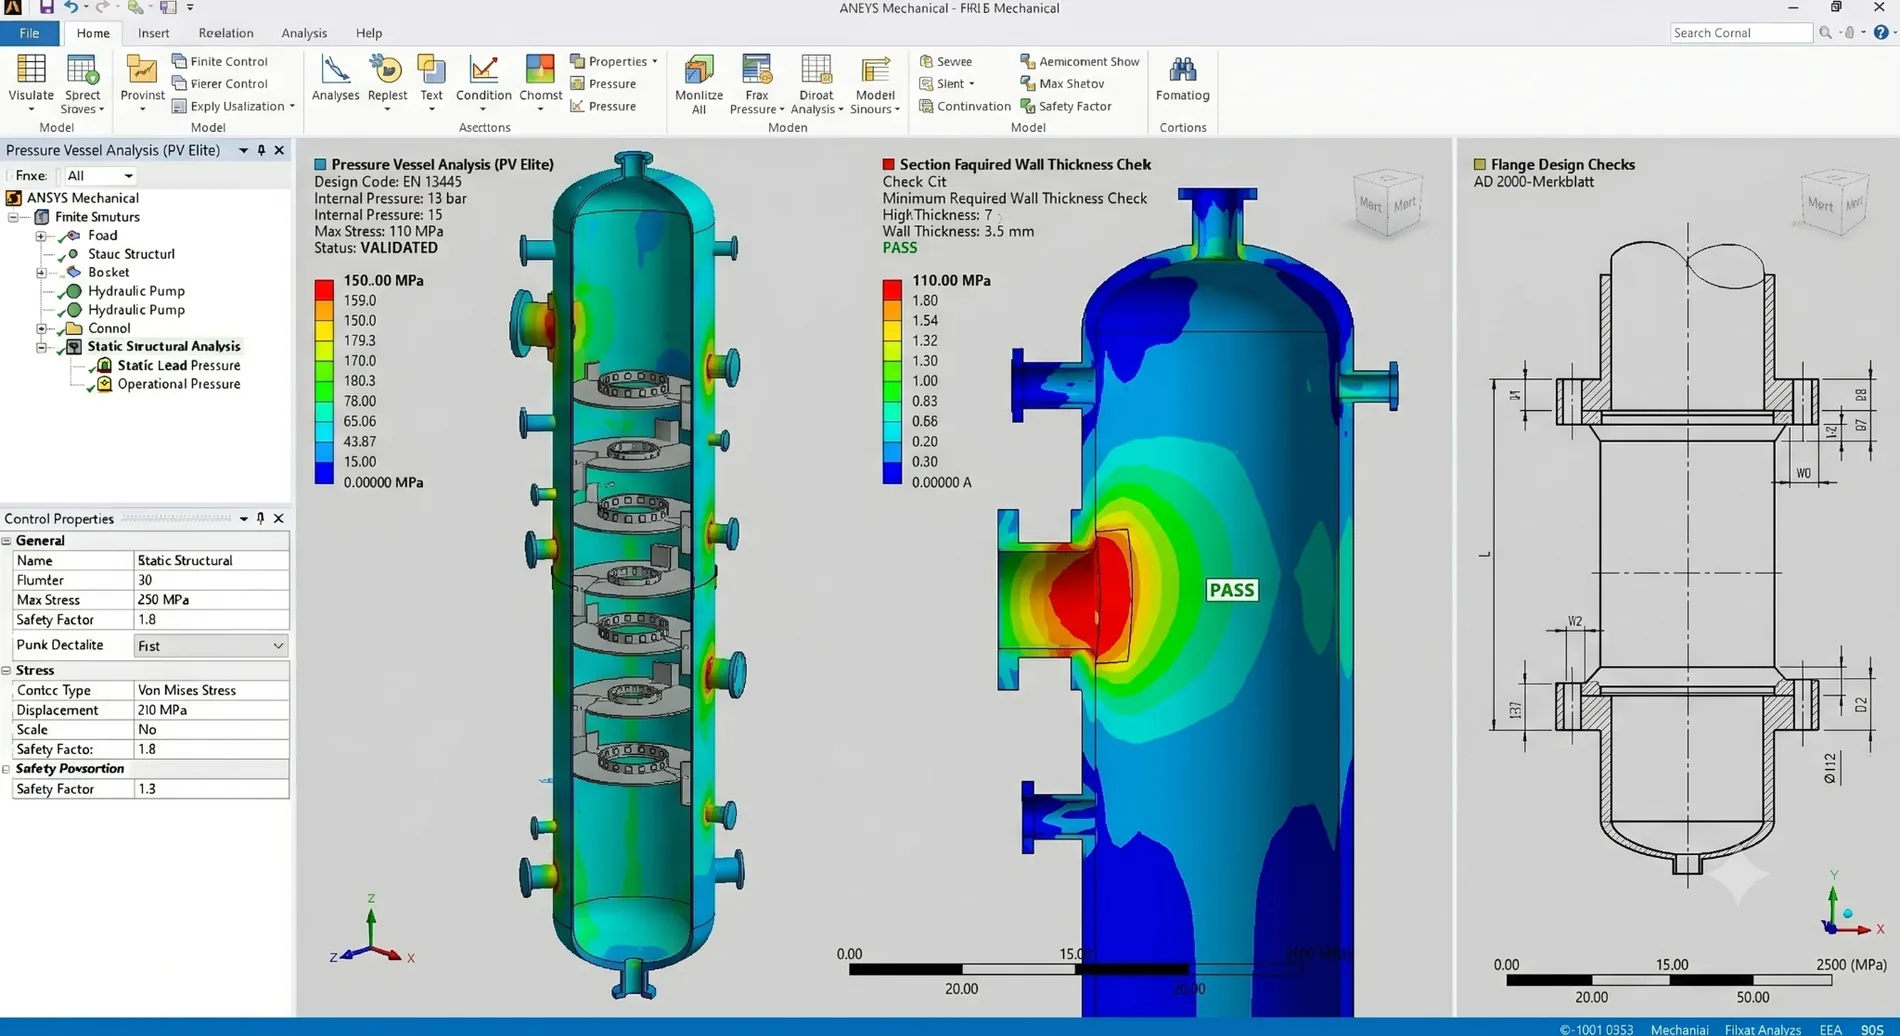The image size is (1900, 1036).
Task: Click the Continvation command
Action: click(x=964, y=106)
